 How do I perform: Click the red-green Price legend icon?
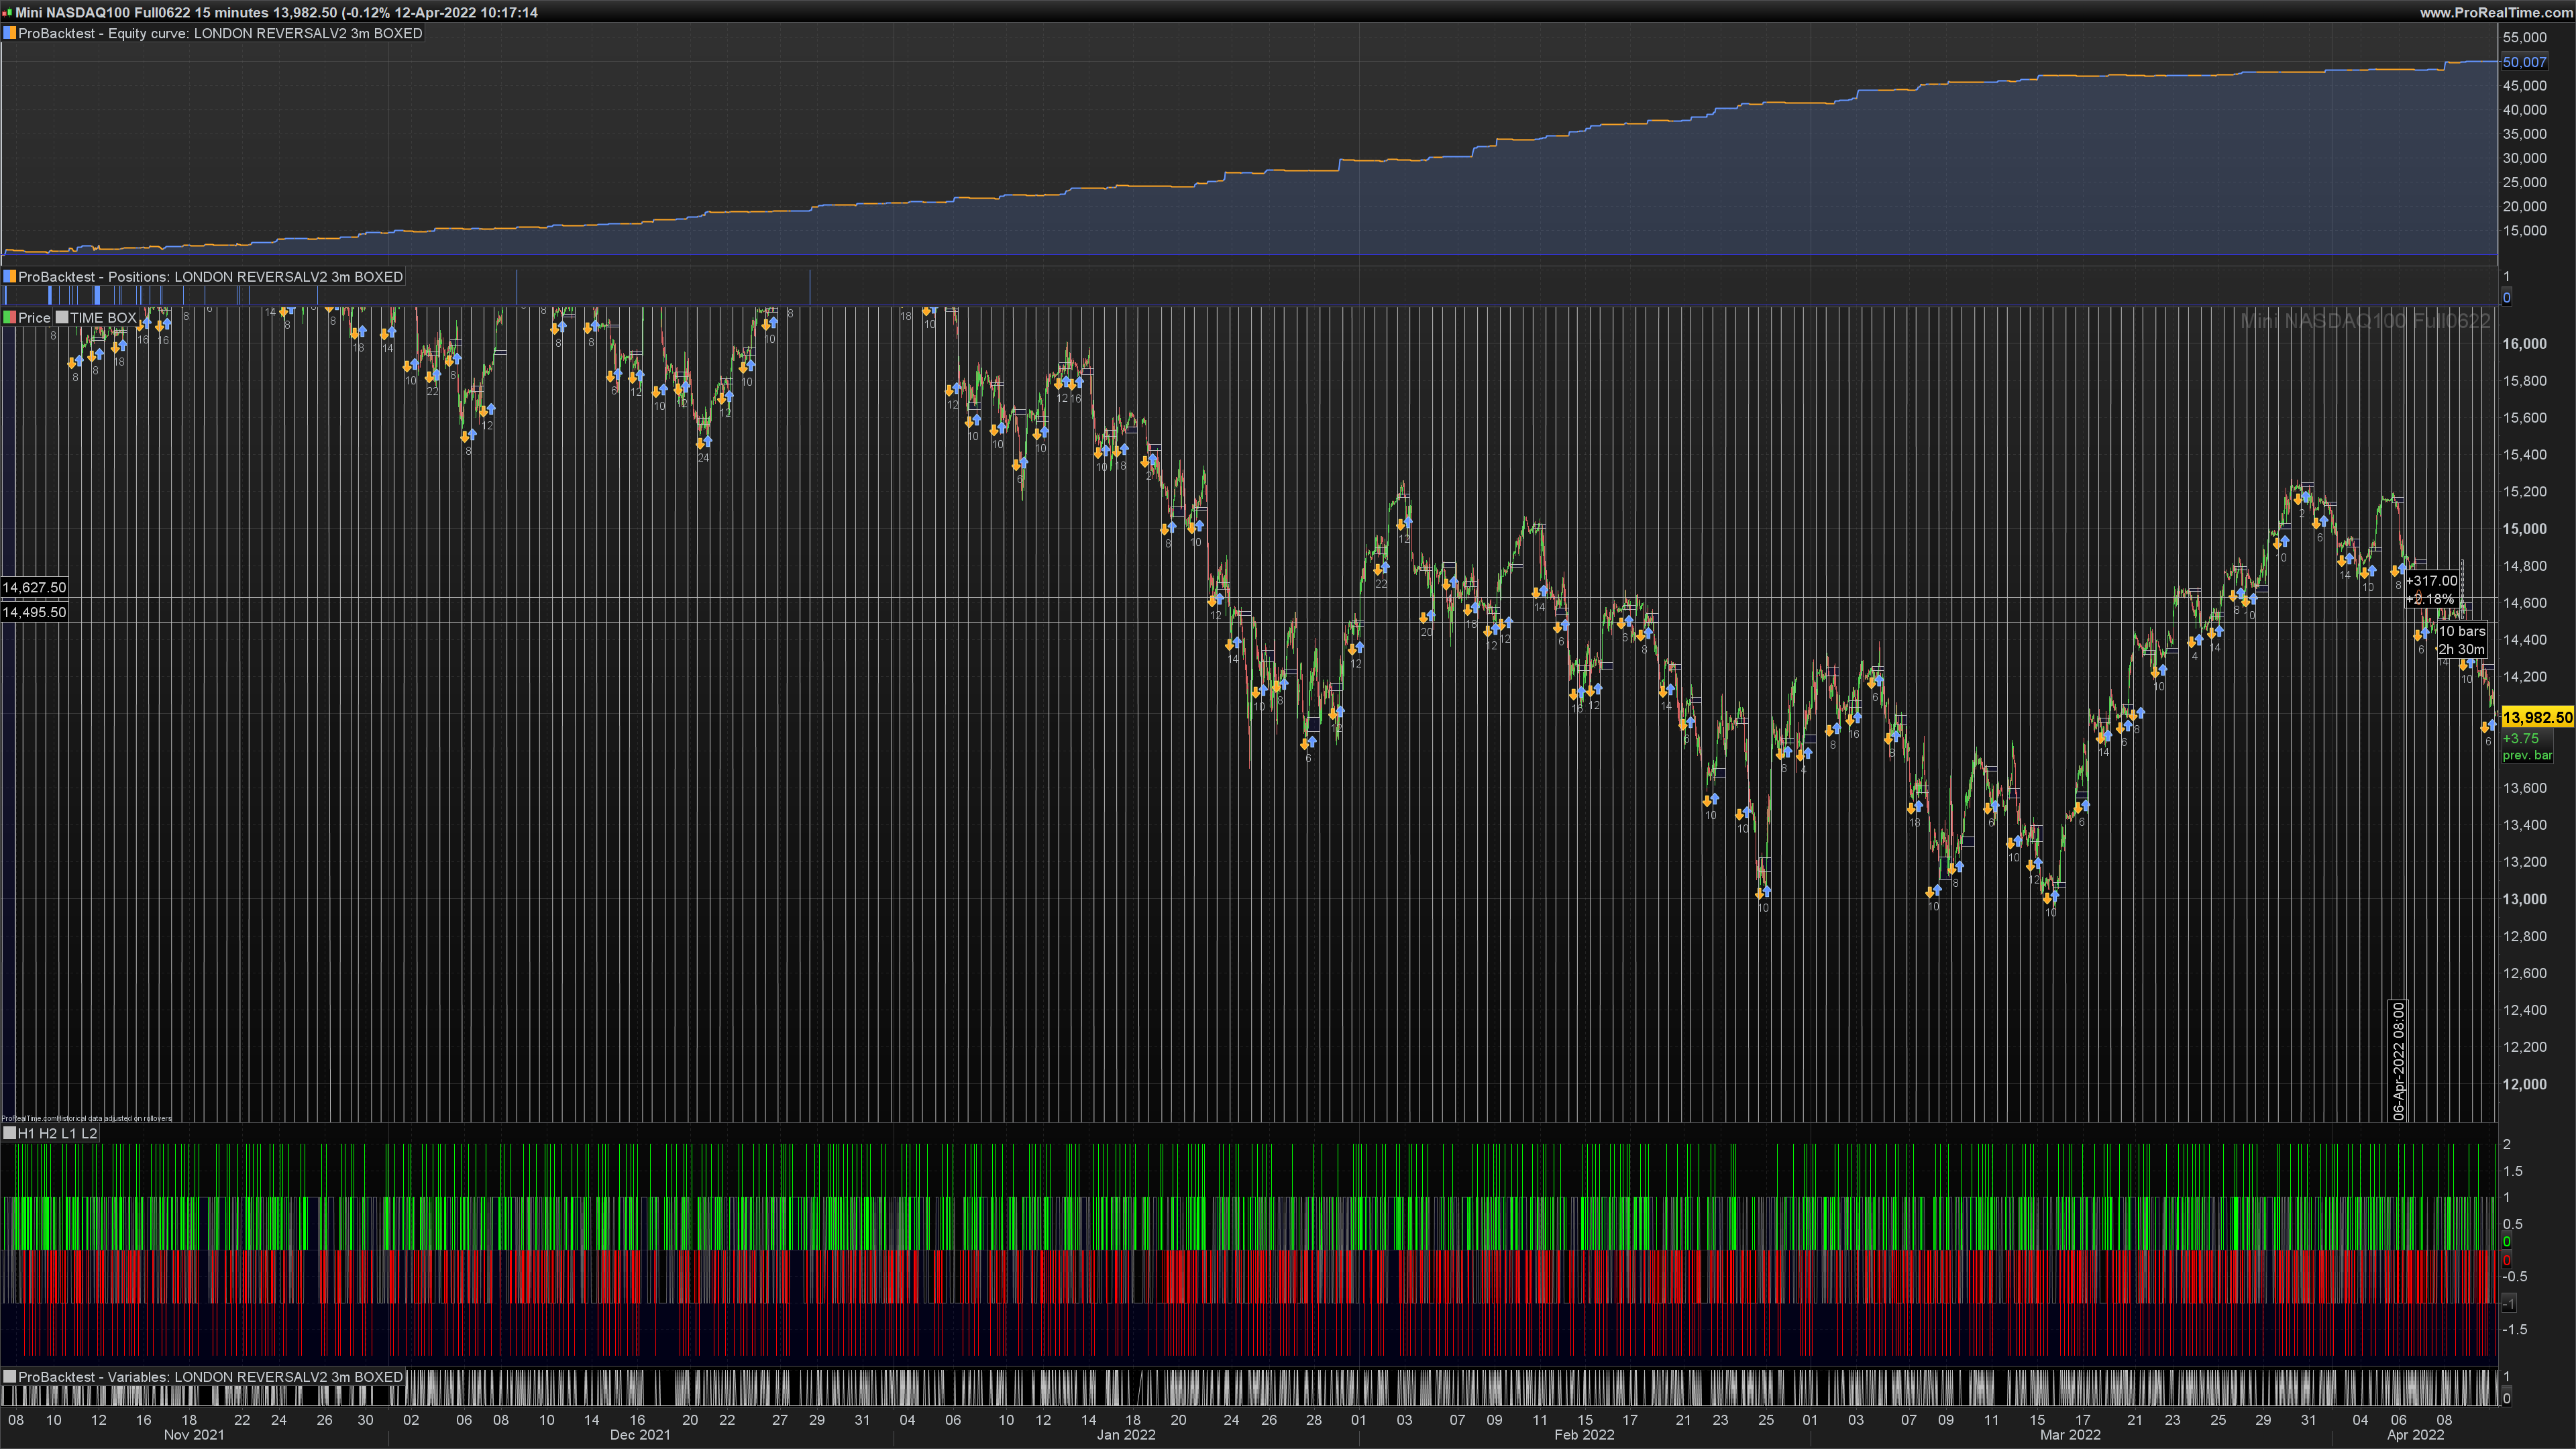click(x=9, y=318)
